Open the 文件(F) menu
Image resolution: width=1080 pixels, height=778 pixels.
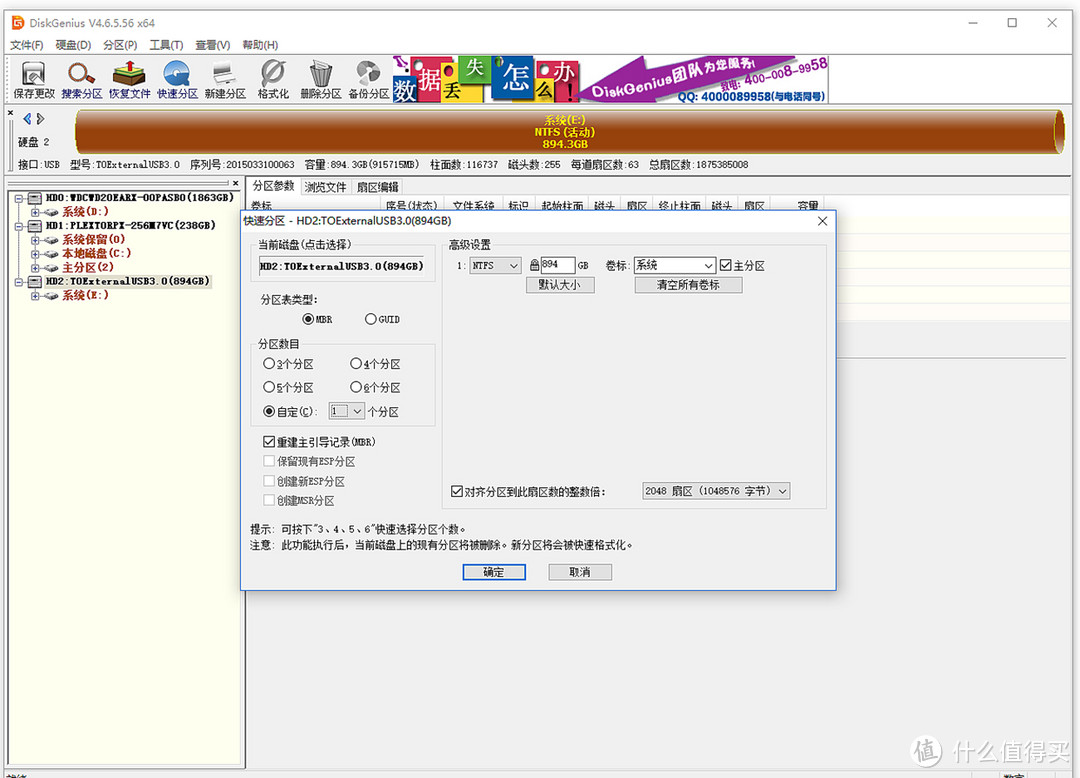[27, 45]
